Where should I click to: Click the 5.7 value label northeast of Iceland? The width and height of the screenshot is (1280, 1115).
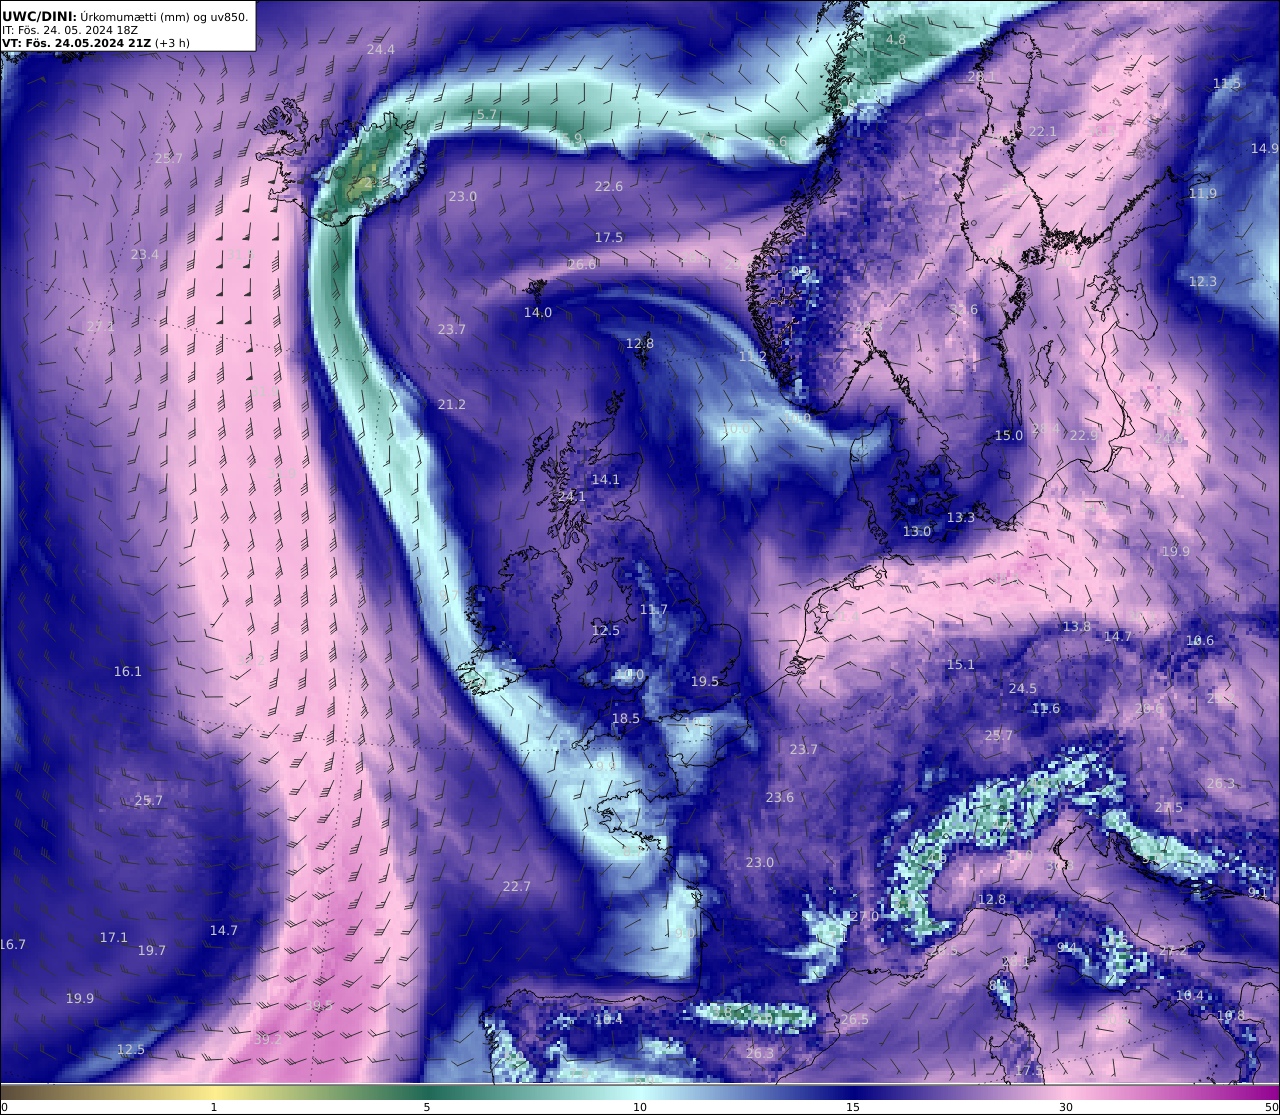click(487, 115)
